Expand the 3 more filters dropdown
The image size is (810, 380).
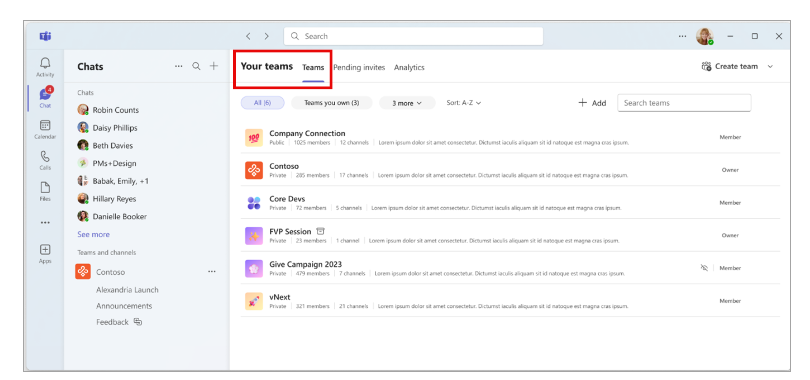pos(407,103)
